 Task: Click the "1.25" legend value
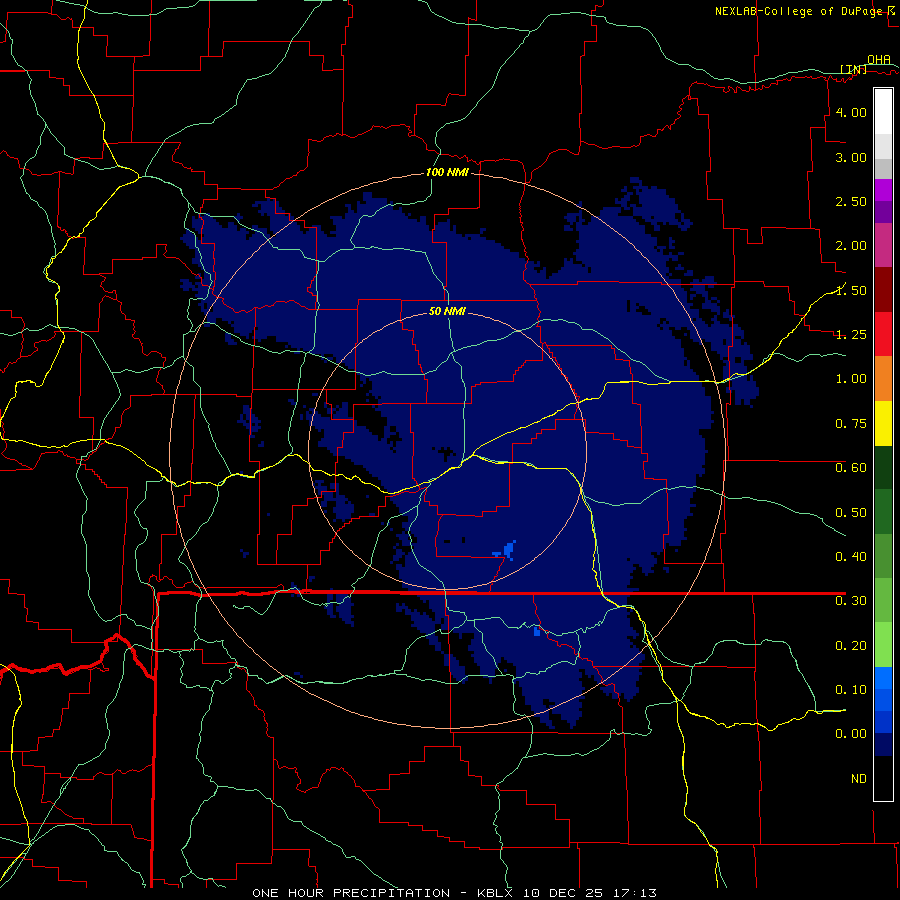(x=851, y=335)
